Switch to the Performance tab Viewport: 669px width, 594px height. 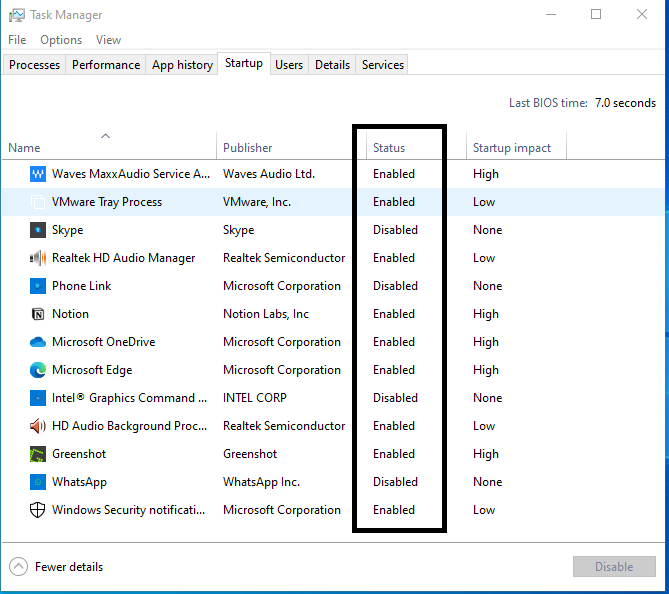pos(106,64)
